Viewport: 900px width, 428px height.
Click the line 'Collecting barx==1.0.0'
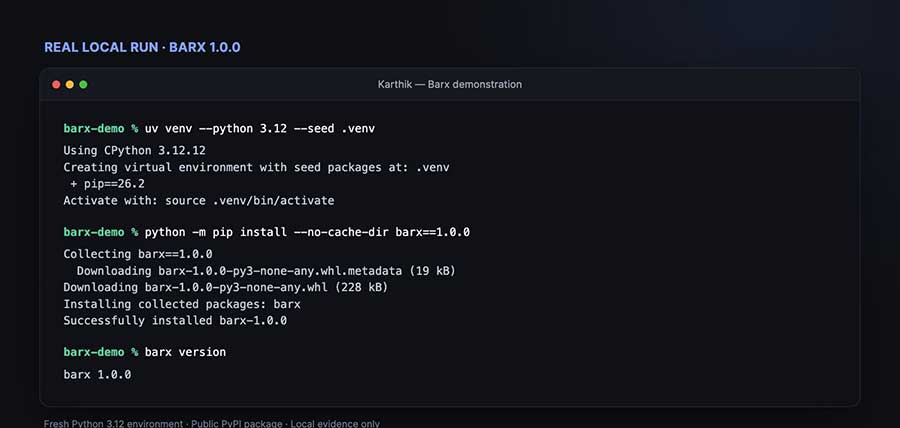[138, 254]
